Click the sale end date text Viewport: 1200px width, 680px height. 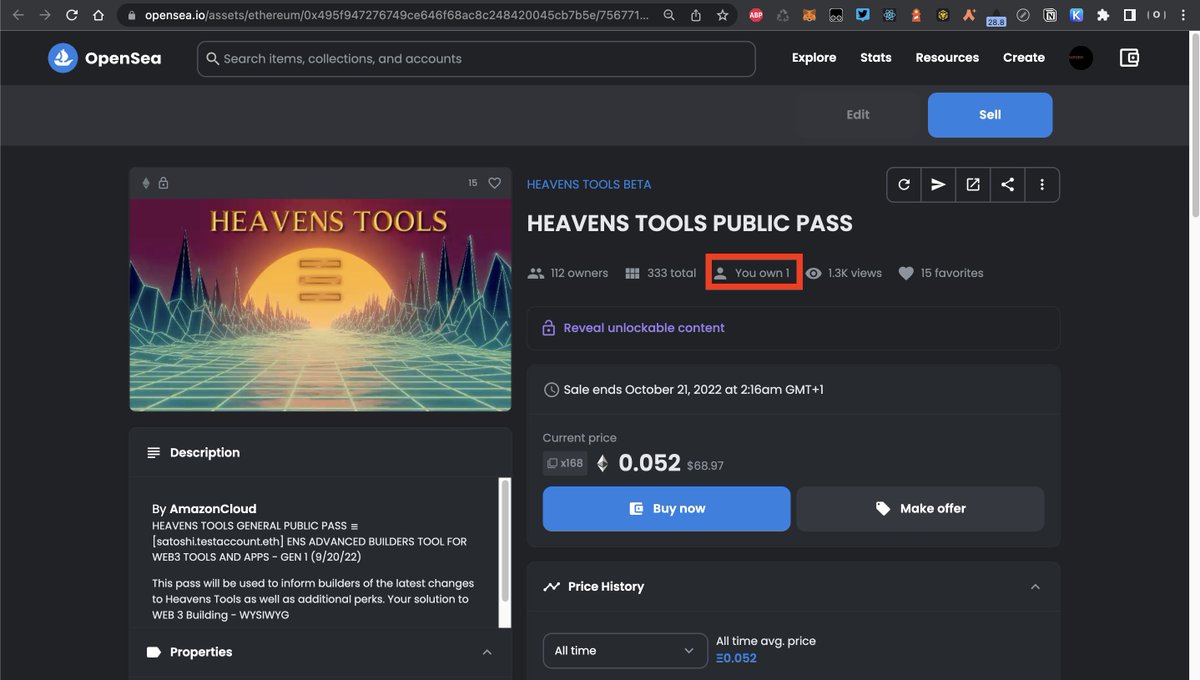[693, 390]
